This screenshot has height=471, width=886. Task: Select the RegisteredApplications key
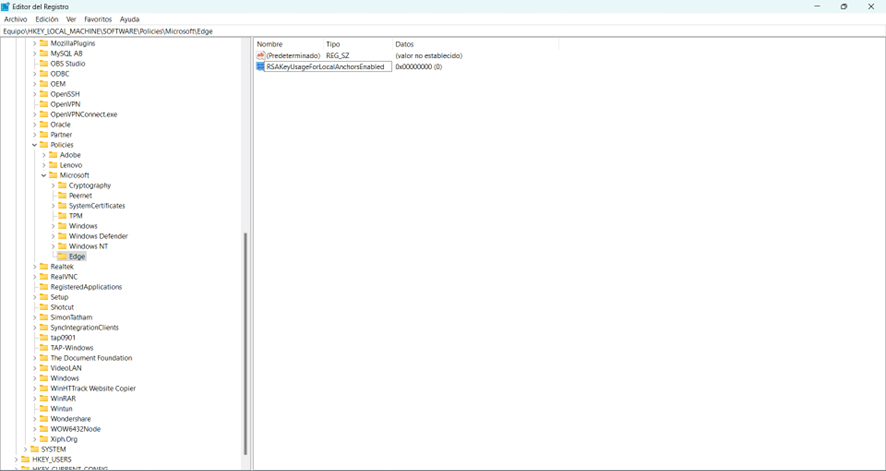coord(86,287)
